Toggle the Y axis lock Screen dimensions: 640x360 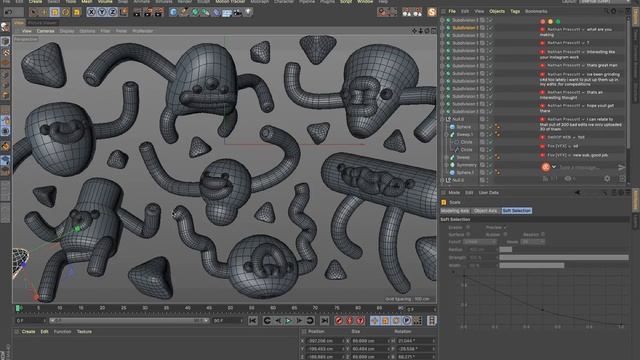(102, 12)
